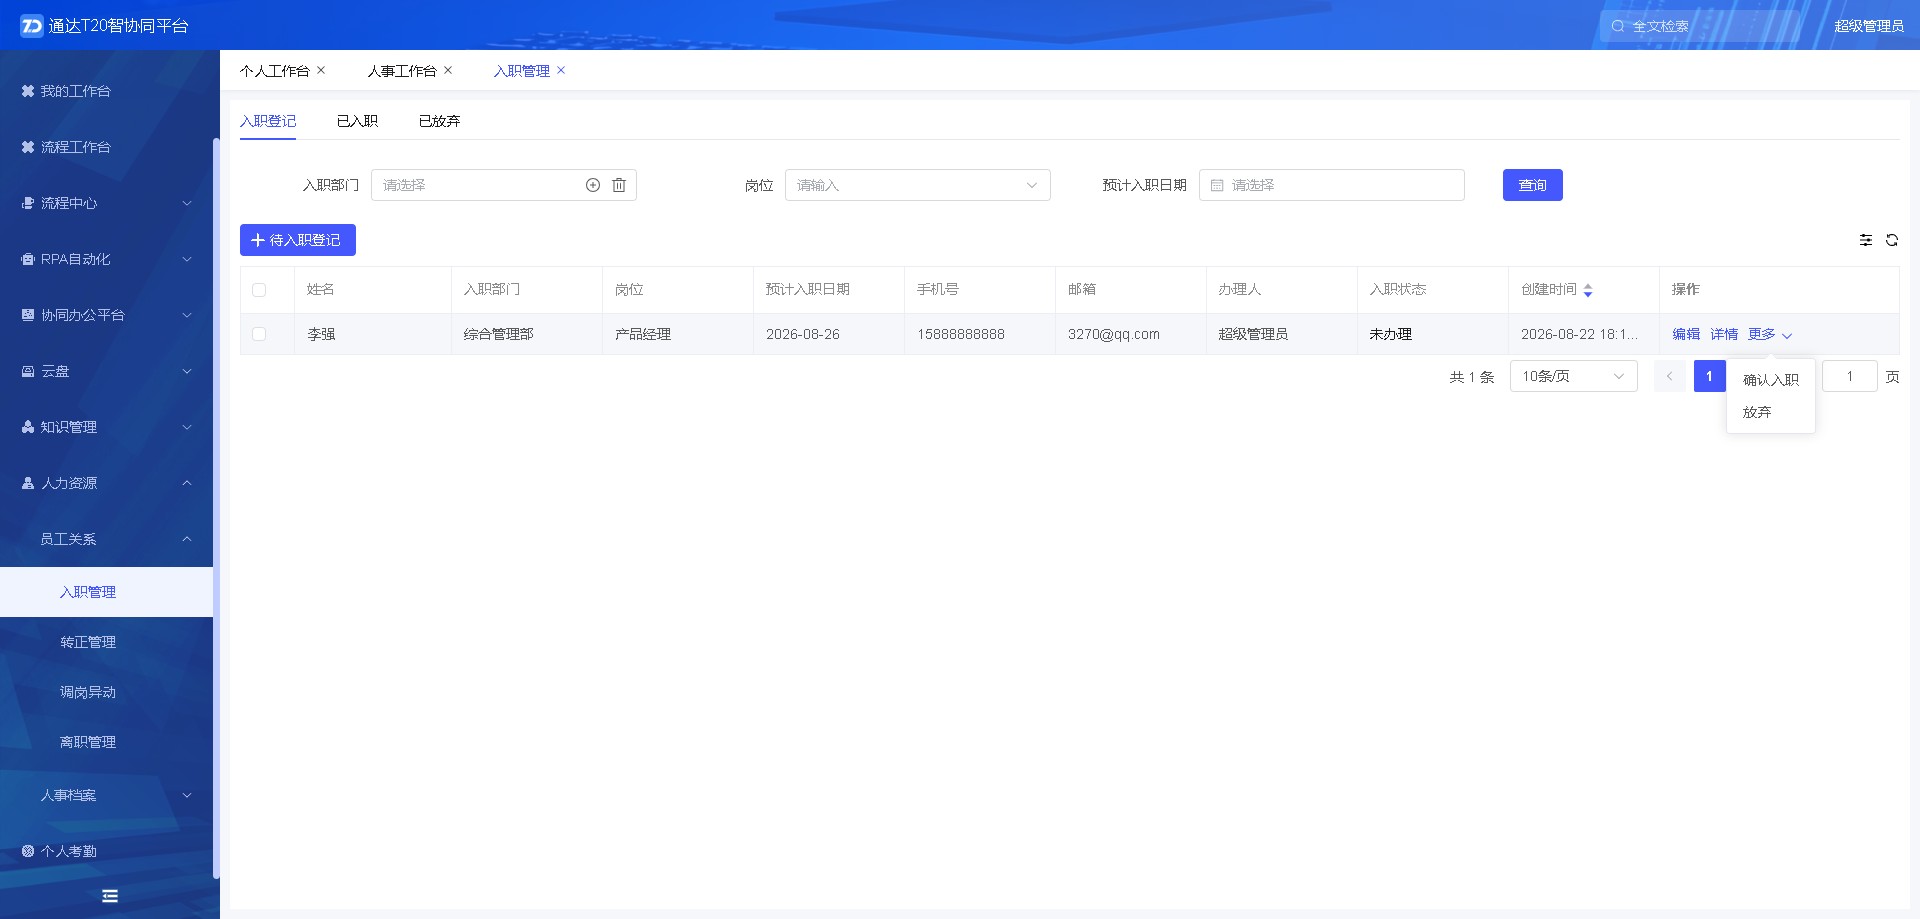The width and height of the screenshot is (1920, 919).
Task: Go to previous page arrow
Action: (1670, 376)
